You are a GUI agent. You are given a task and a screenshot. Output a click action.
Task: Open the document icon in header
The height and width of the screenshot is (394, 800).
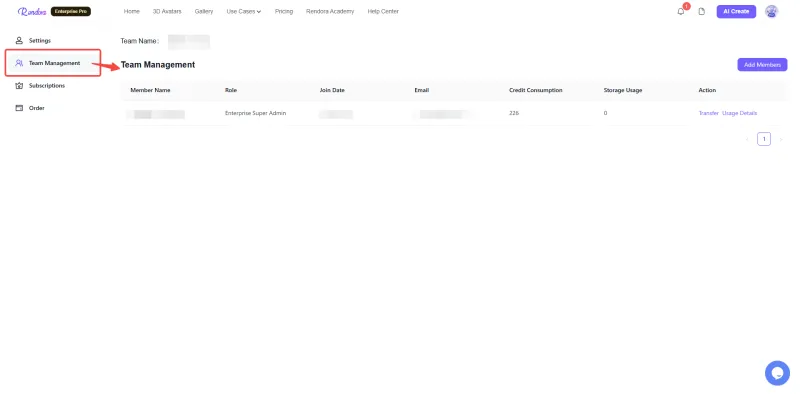click(x=702, y=11)
